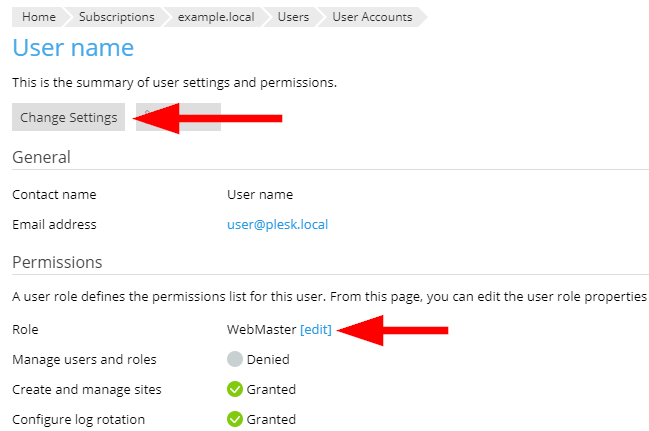Click the Email address label
The width and height of the screenshot is (649, 431).
pyautogui.click(x=54, y=224)
